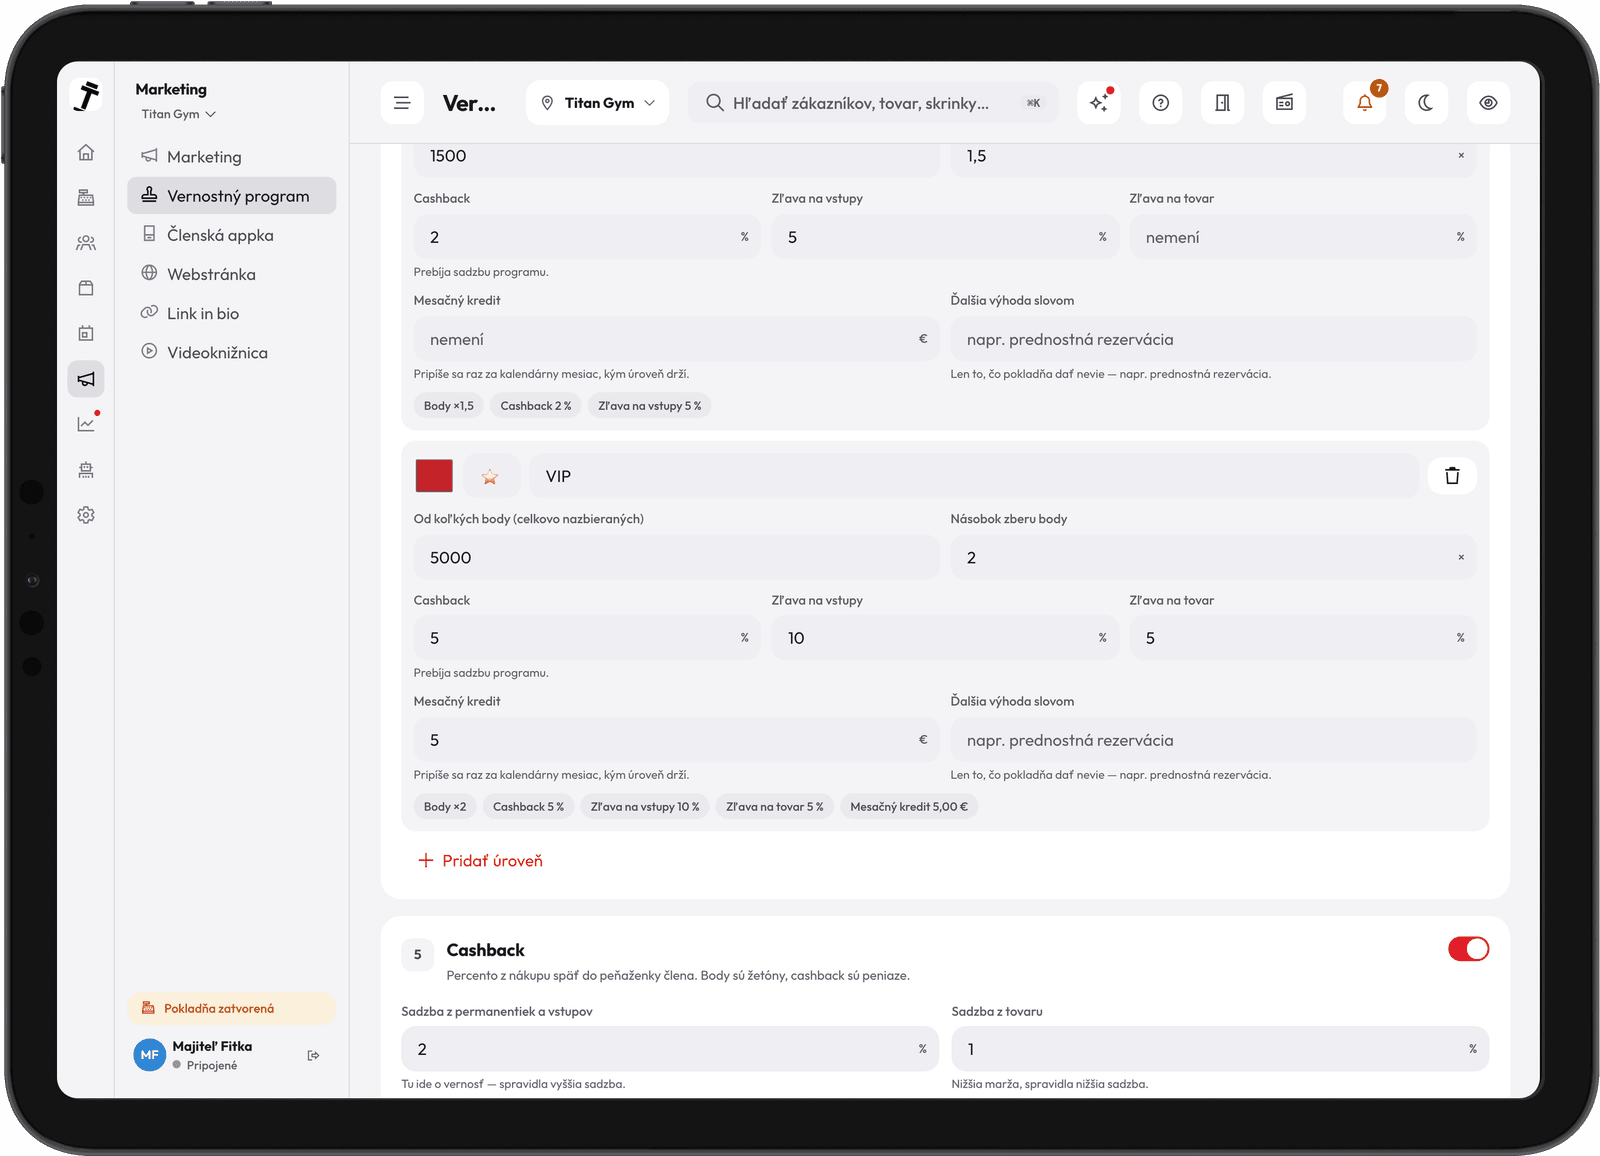Viewport: 1600px width, 1156px height.
Task: Disable the Cashback toggle switch
Action: pos(1468,949)
